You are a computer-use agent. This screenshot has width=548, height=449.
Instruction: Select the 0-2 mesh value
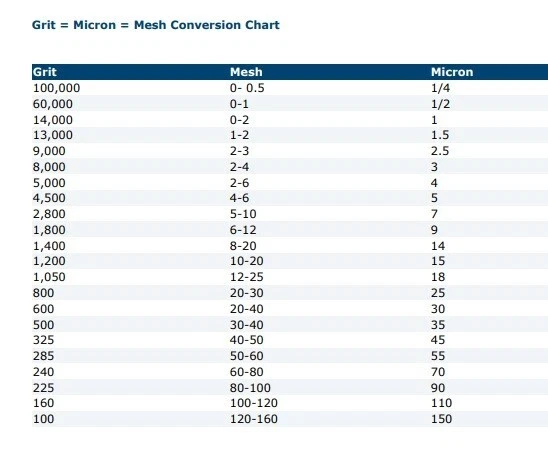239,120
